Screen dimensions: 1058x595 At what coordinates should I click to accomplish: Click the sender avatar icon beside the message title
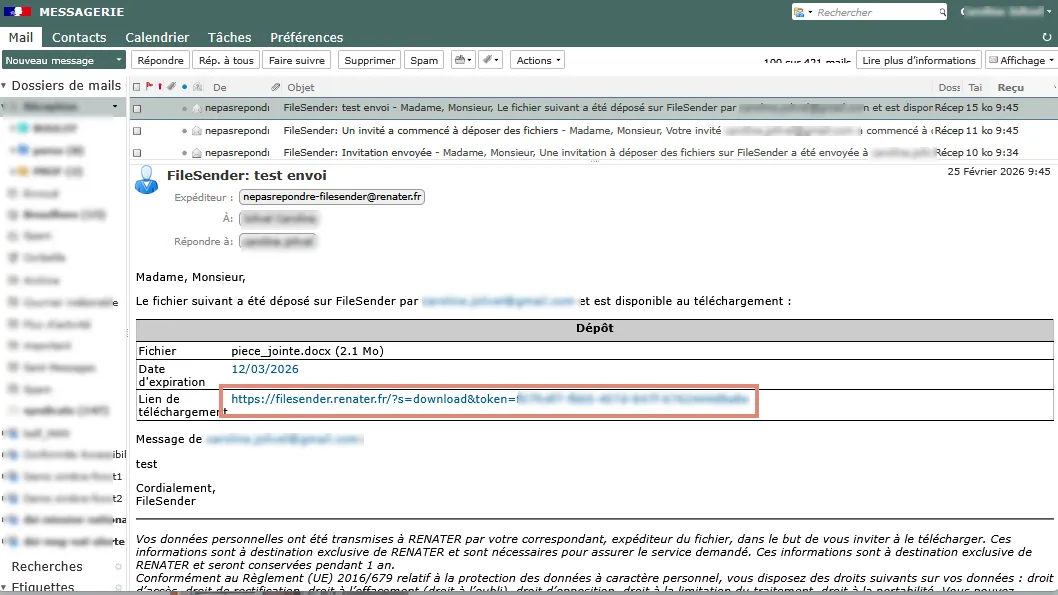tap(146, 180)
